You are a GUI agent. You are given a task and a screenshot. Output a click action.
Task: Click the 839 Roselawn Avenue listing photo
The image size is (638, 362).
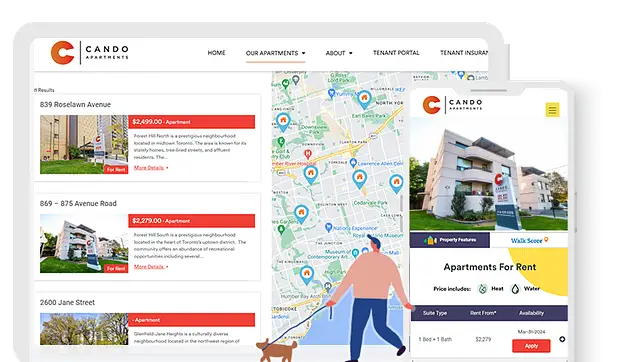click(x=84, y=144)
